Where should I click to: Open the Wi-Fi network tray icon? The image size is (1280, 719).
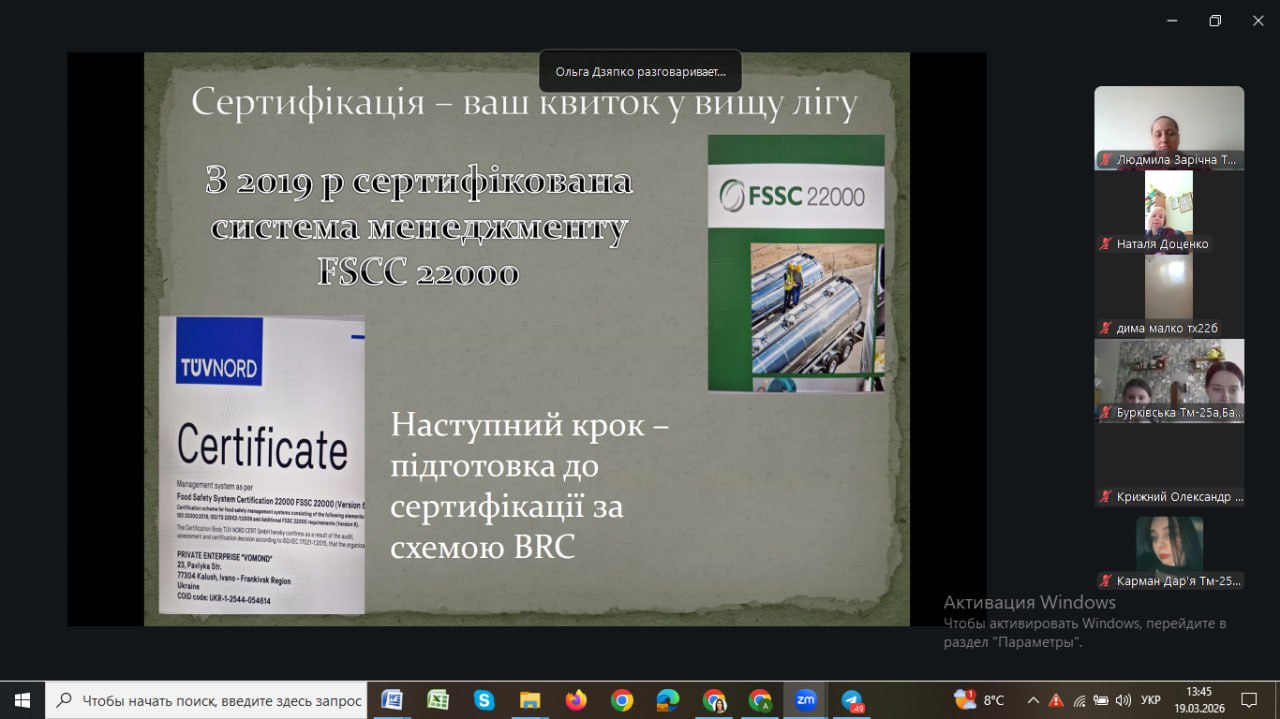point(1079,700)
